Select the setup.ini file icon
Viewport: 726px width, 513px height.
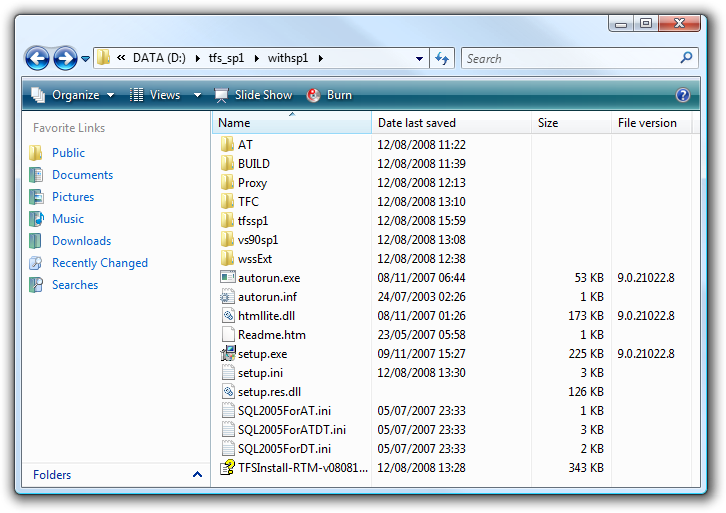coord(228,372)
